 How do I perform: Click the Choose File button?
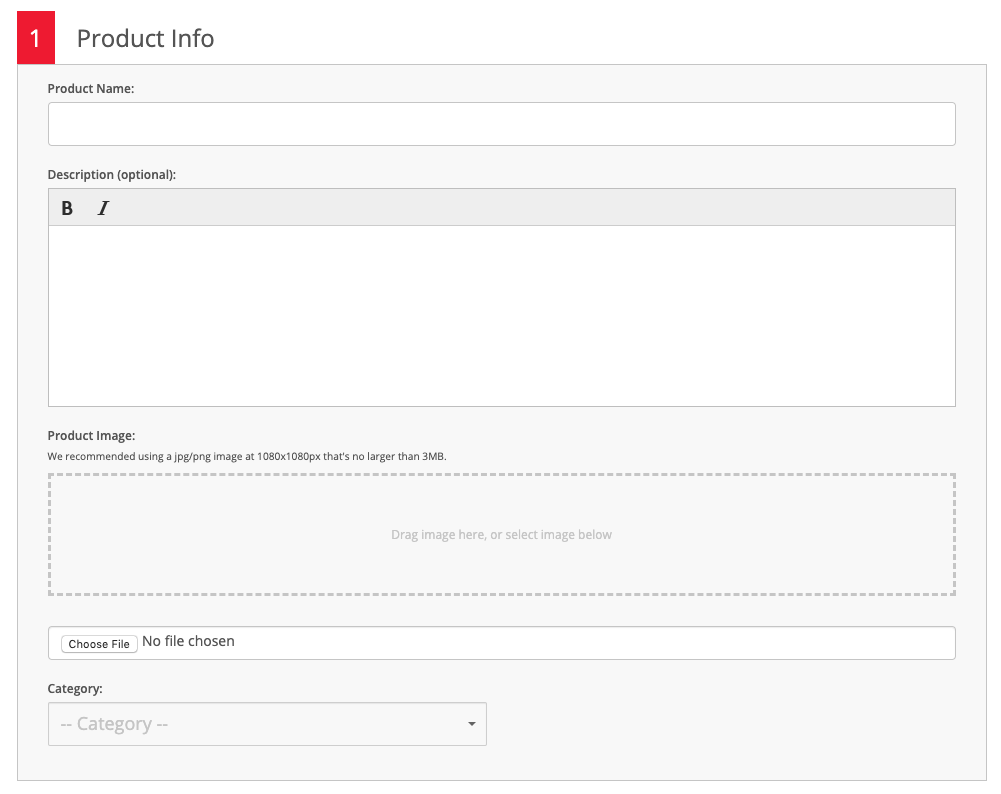click(x=99, y=644)
